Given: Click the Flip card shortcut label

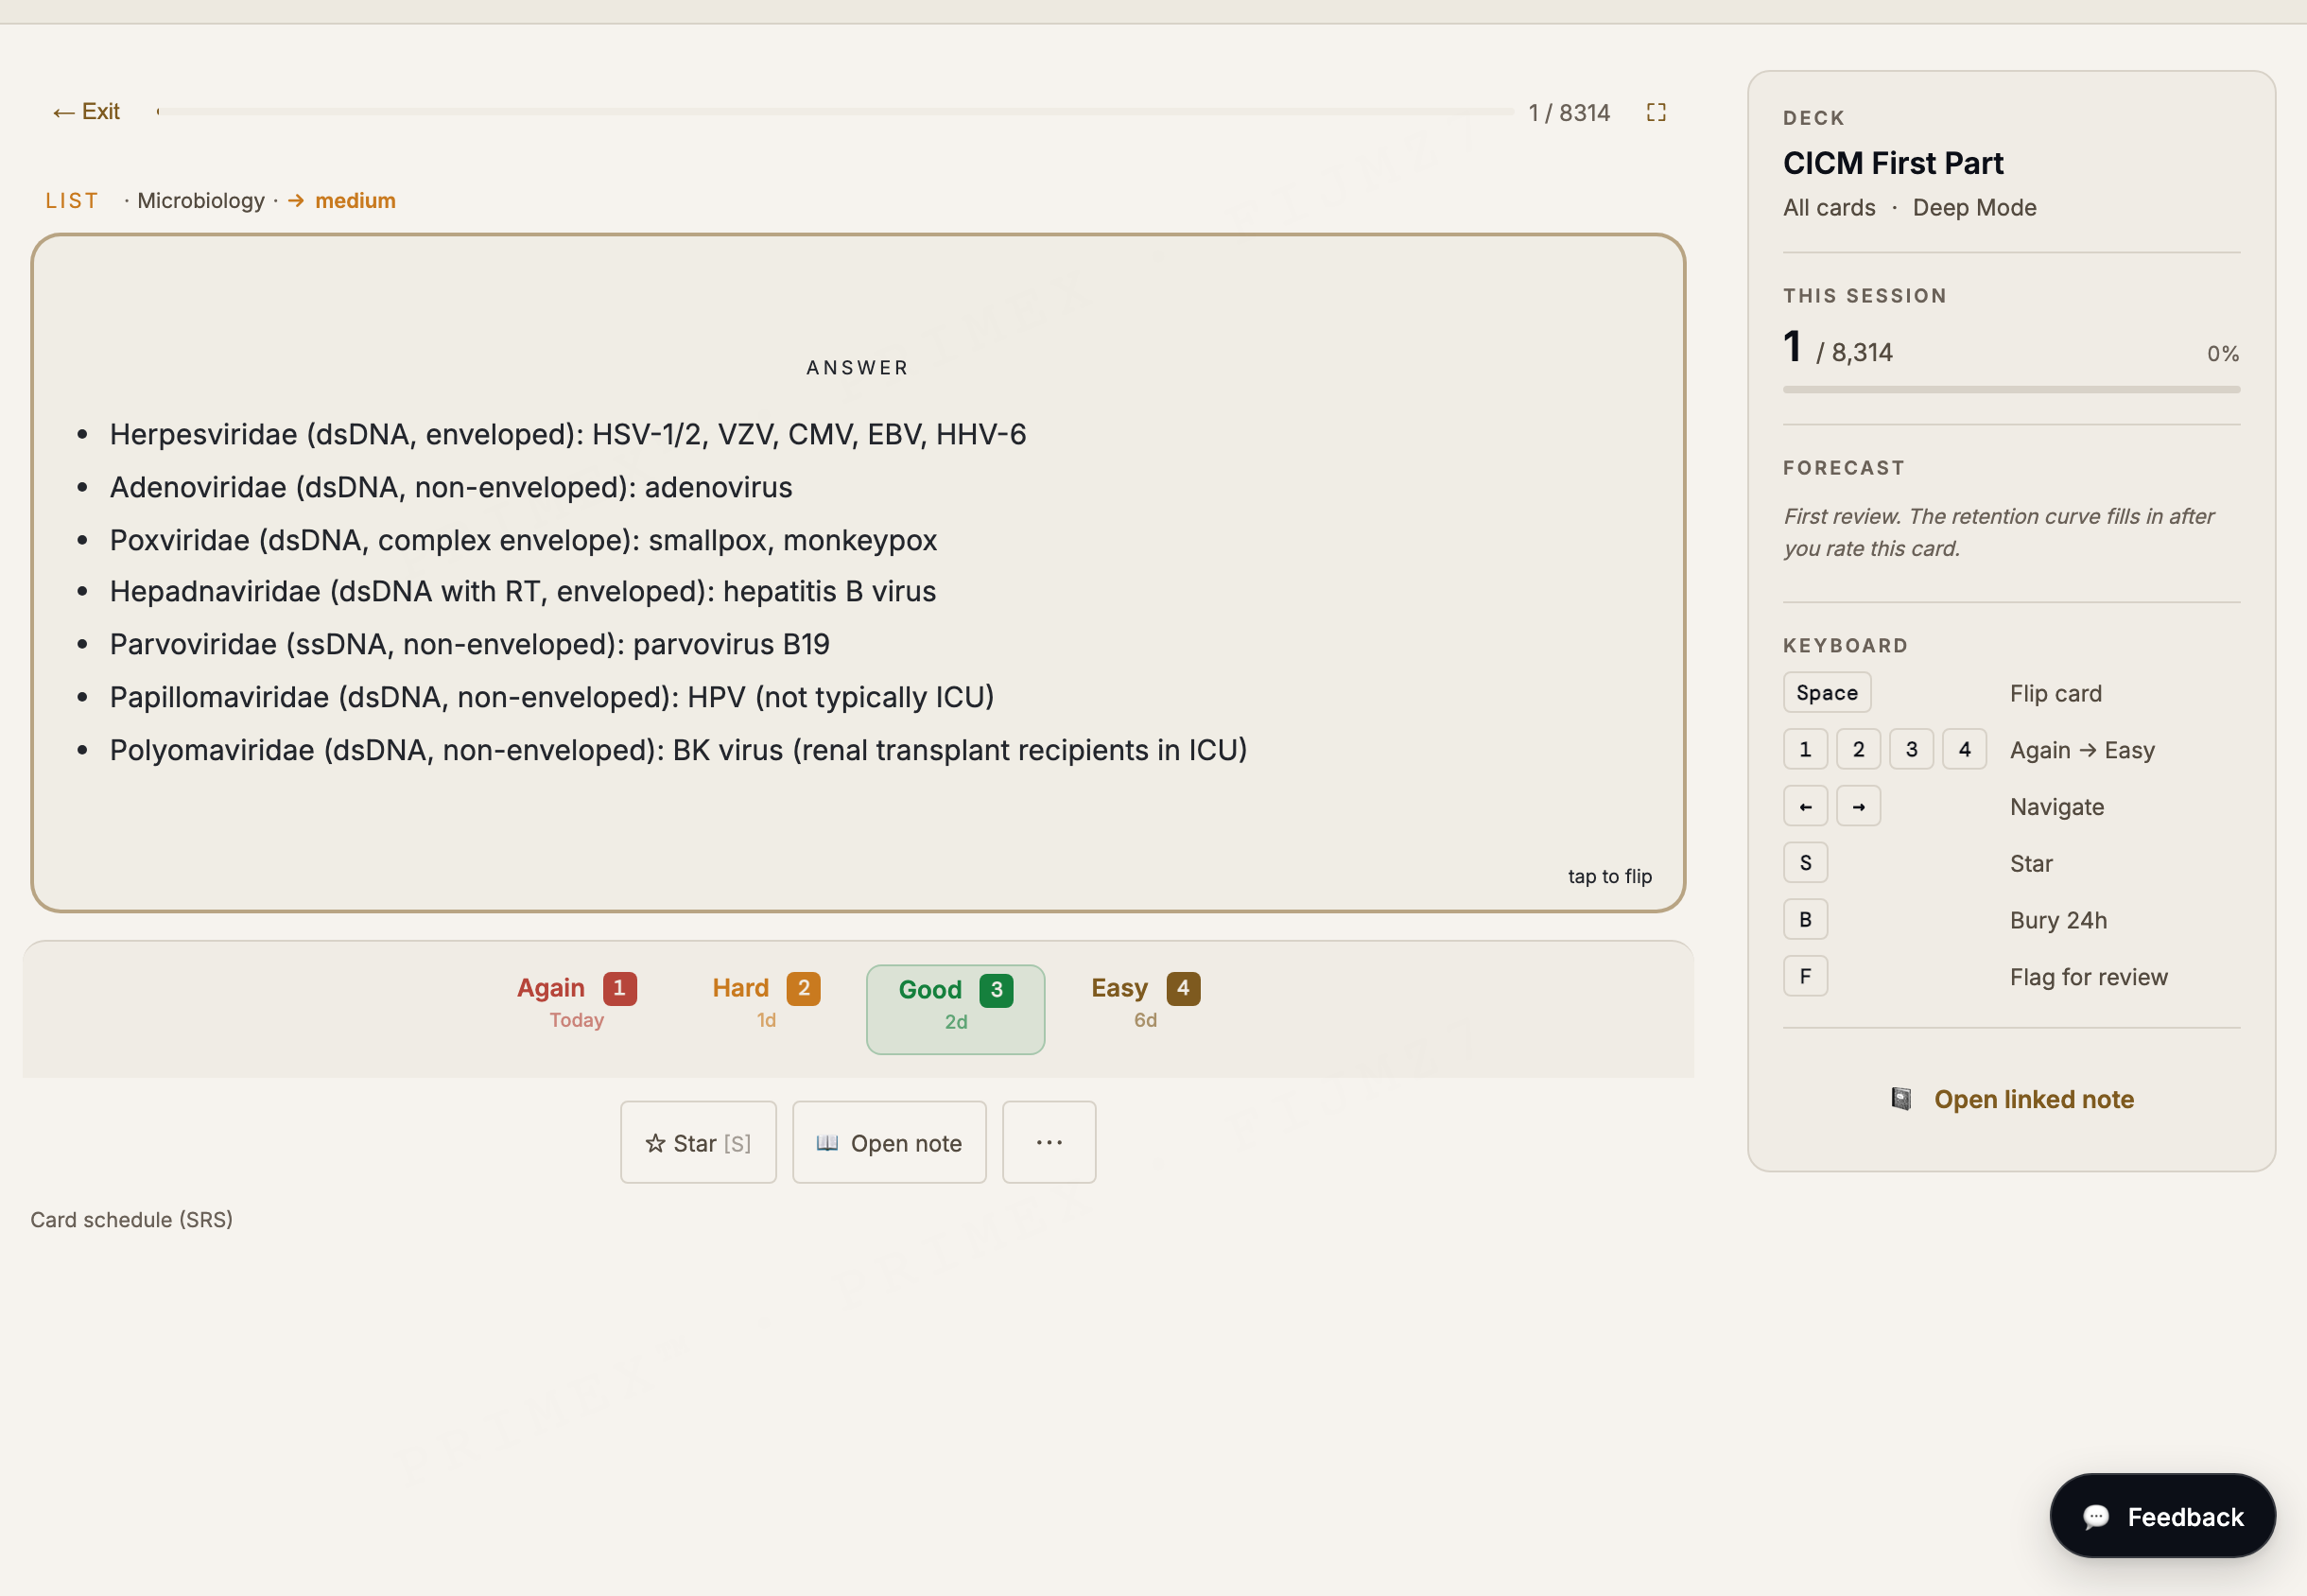Looking at the screenshot, I should tap(2056, 694).
